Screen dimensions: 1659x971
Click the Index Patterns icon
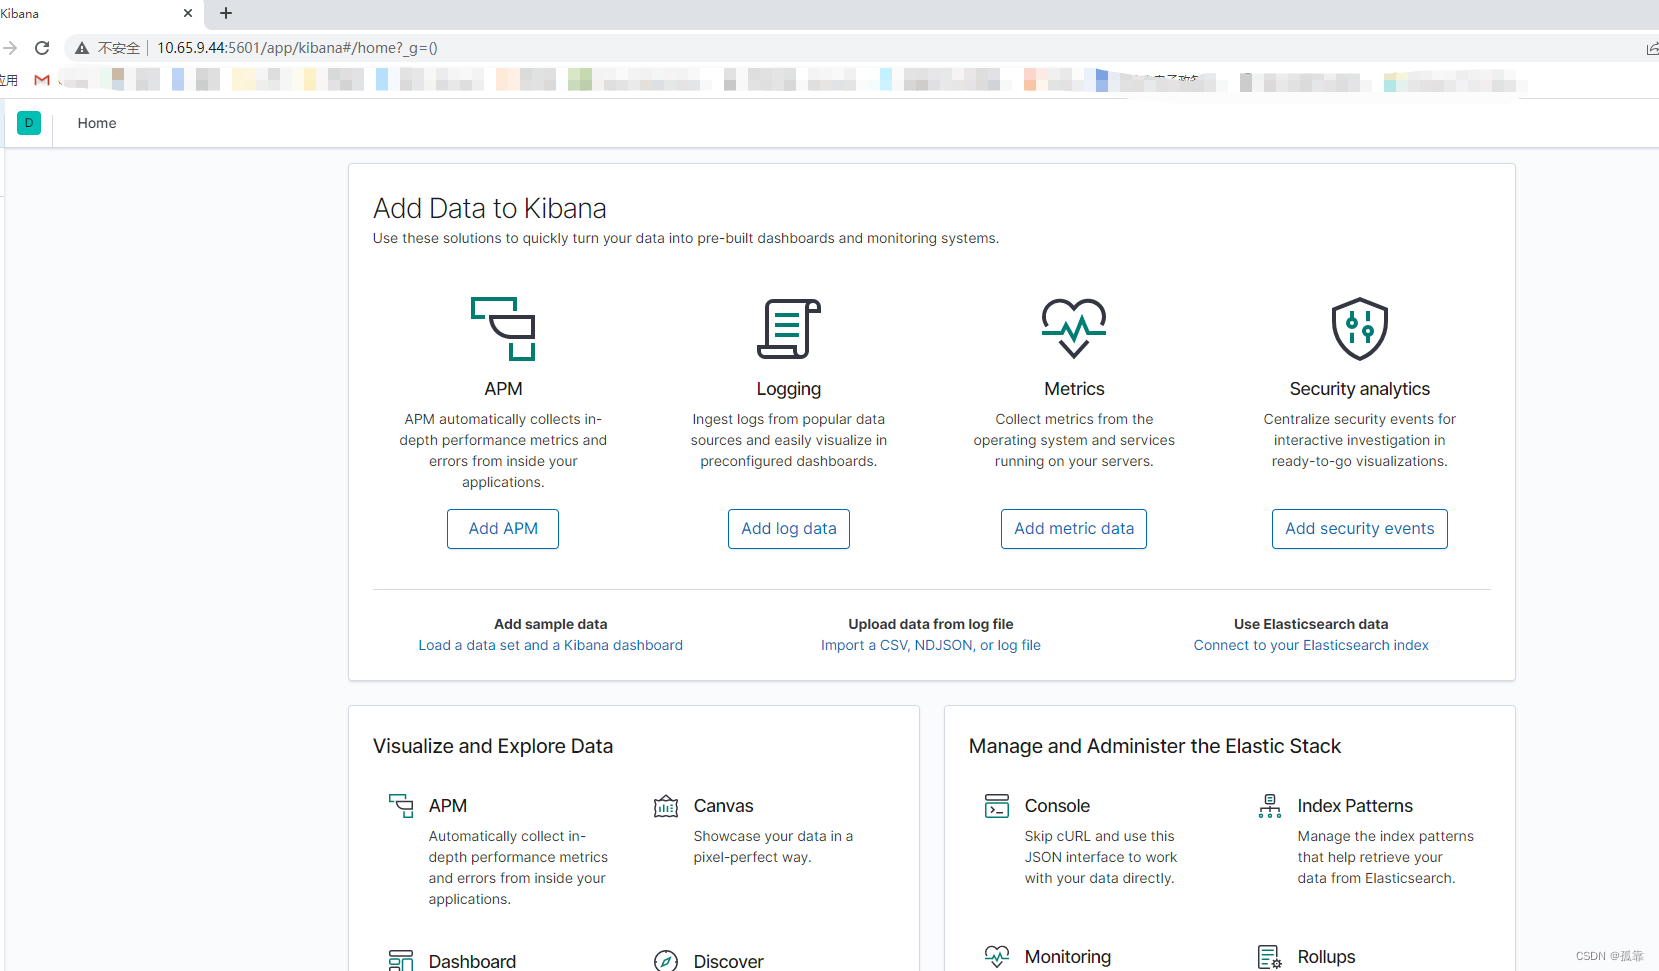point(1270,806)
